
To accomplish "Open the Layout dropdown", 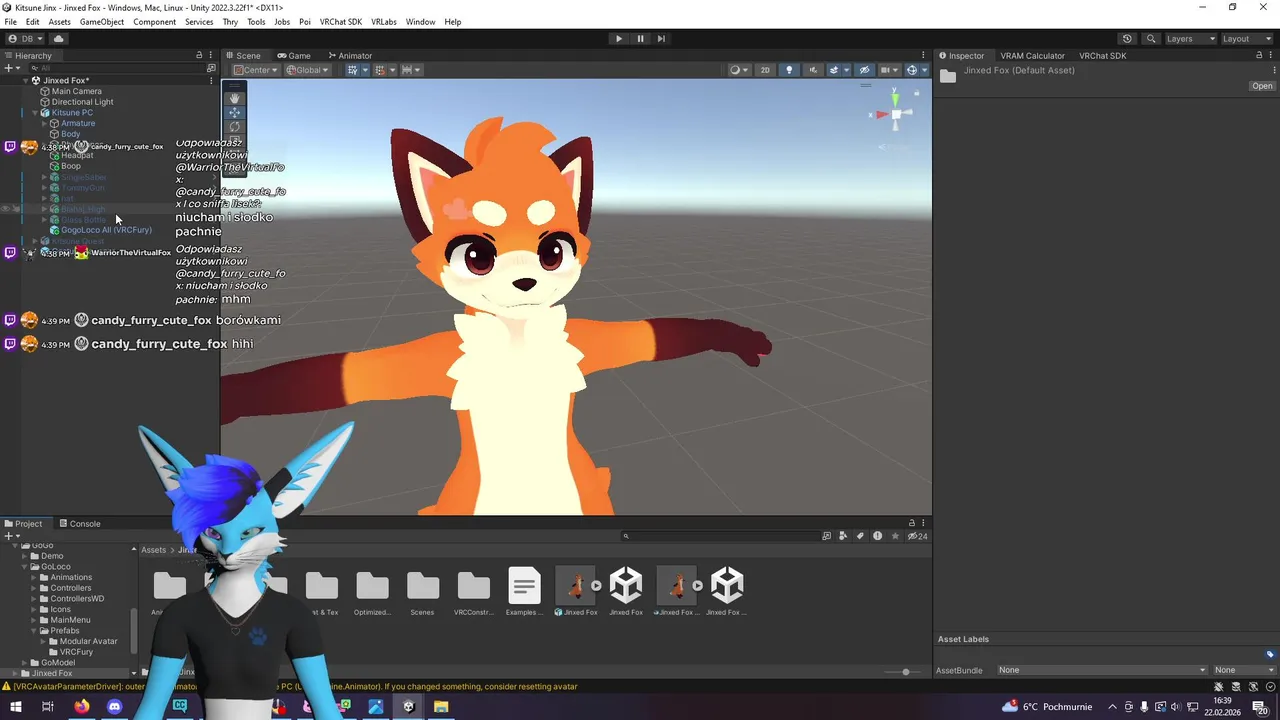I will (x=1246, y=39).
